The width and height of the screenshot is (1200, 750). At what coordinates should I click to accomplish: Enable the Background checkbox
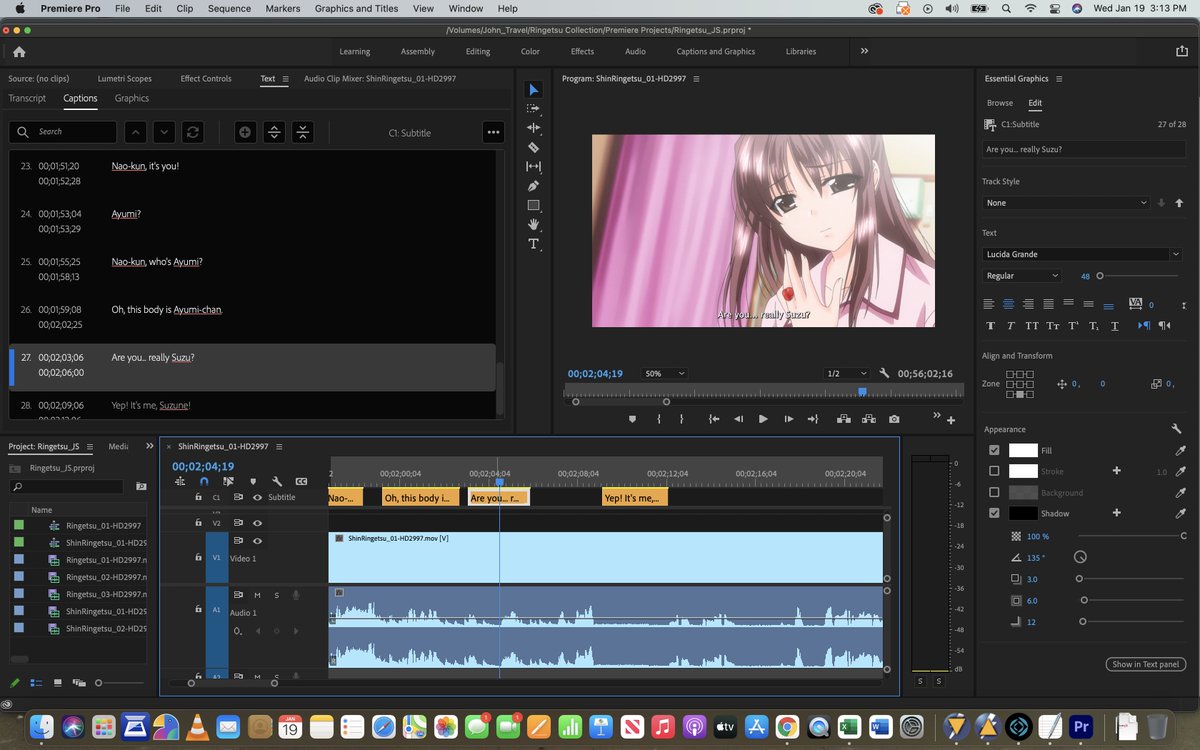click(x=994, y=492)
